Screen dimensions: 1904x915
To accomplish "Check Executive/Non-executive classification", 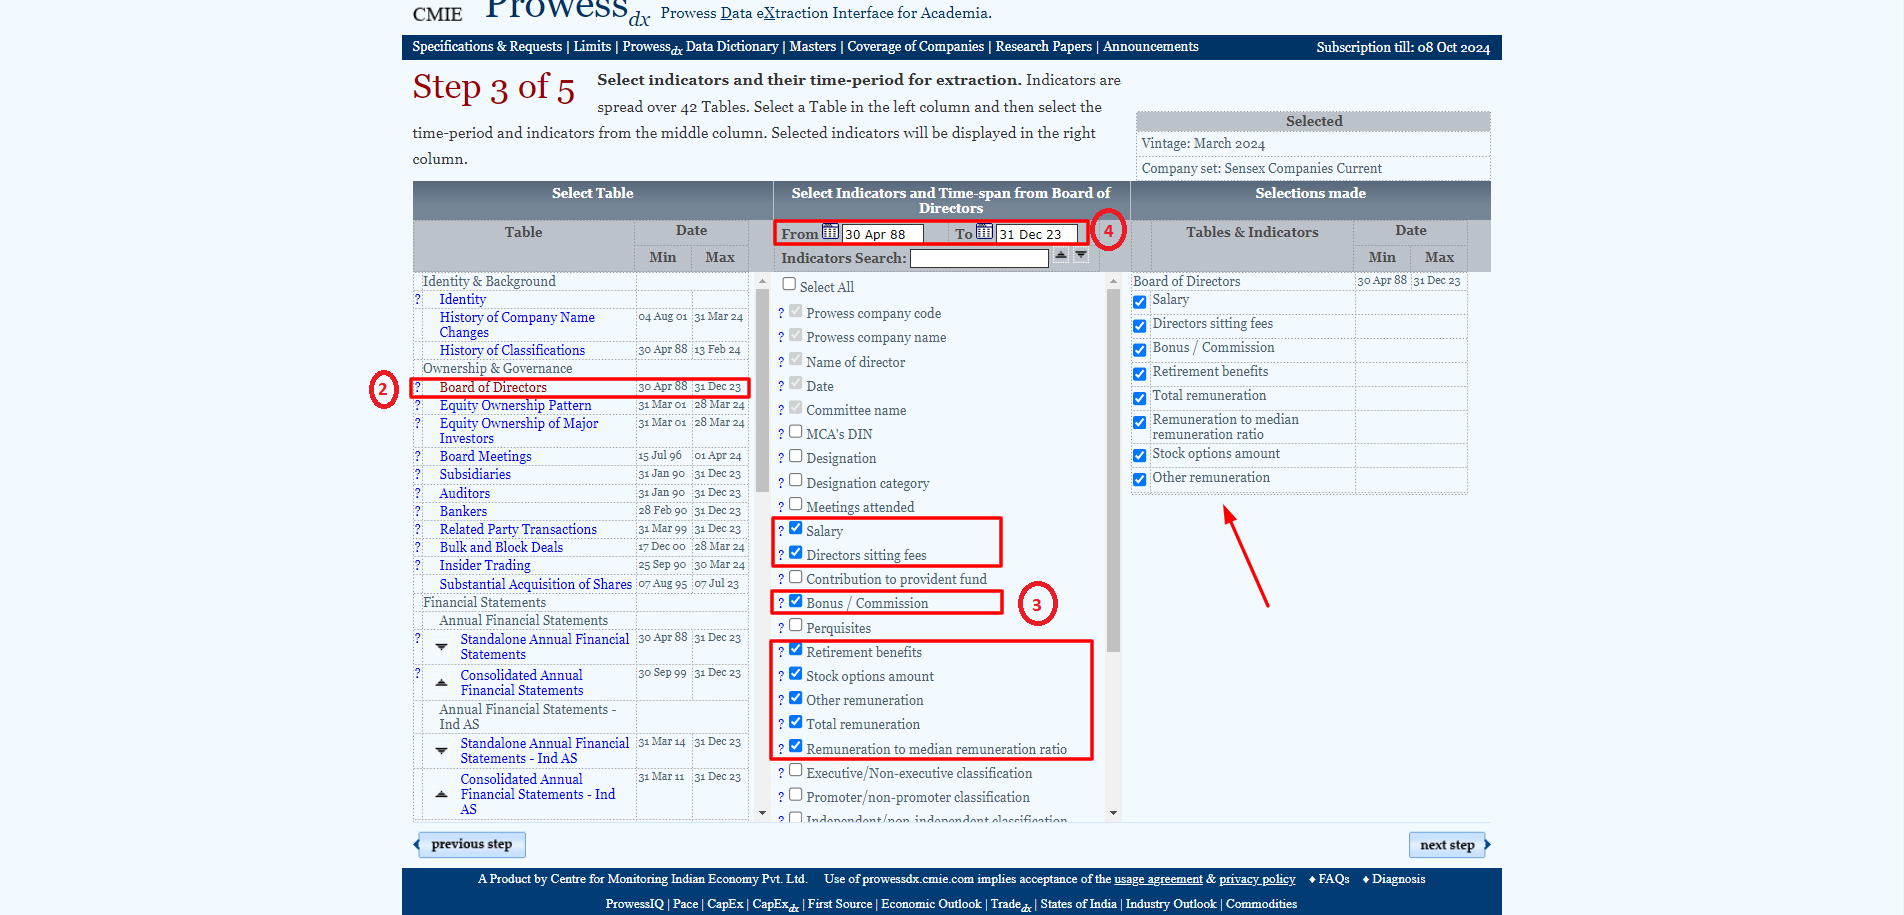I will [796, 771].
